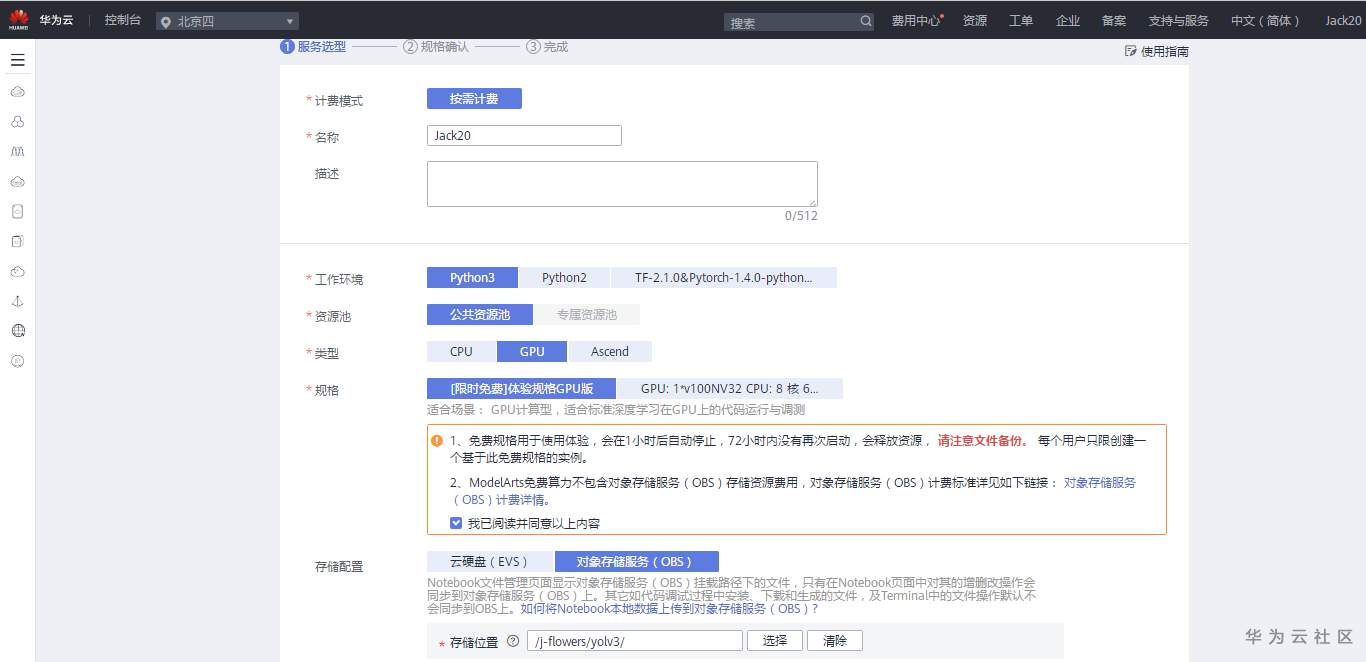1366x662 pixels.
Task: Click the help question mark beside 存储位置
Action: [x=513, y=641]
